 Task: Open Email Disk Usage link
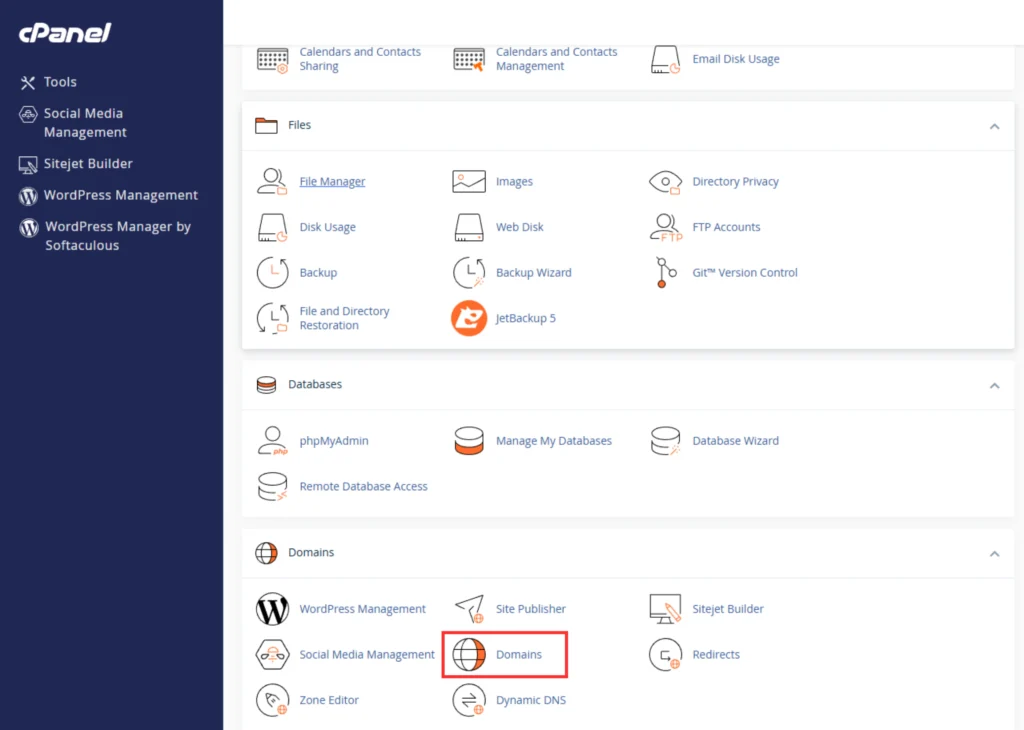[736, 59]
